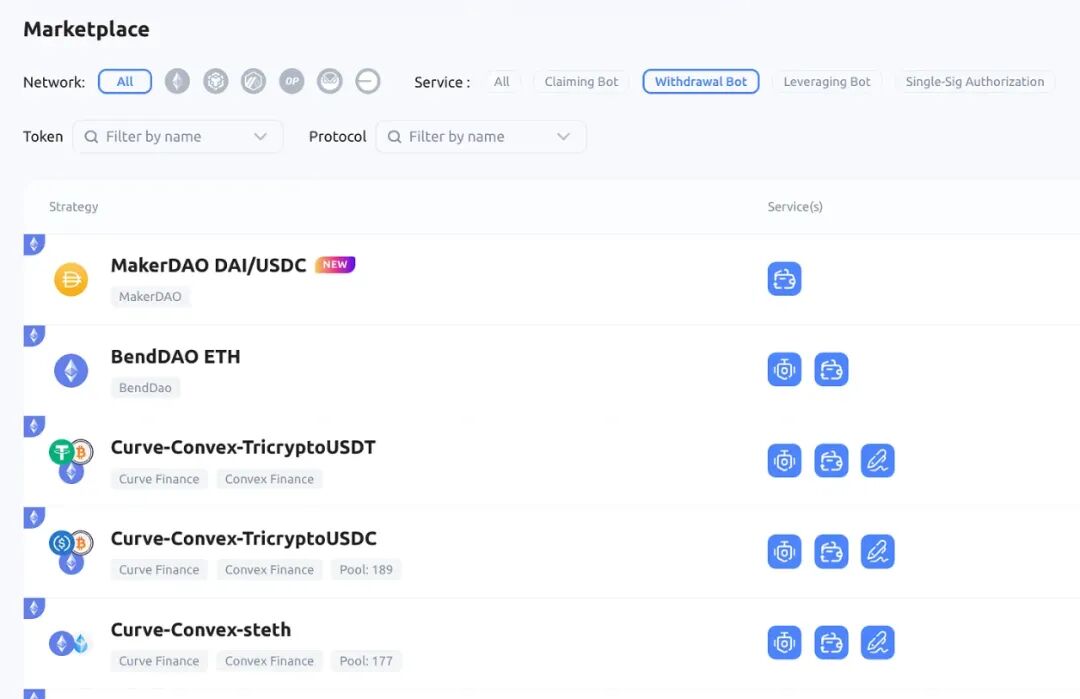Click TricryptoUSDT signature service icon
The height and width of the screenshot is (699, 1080).
point(878,461)
